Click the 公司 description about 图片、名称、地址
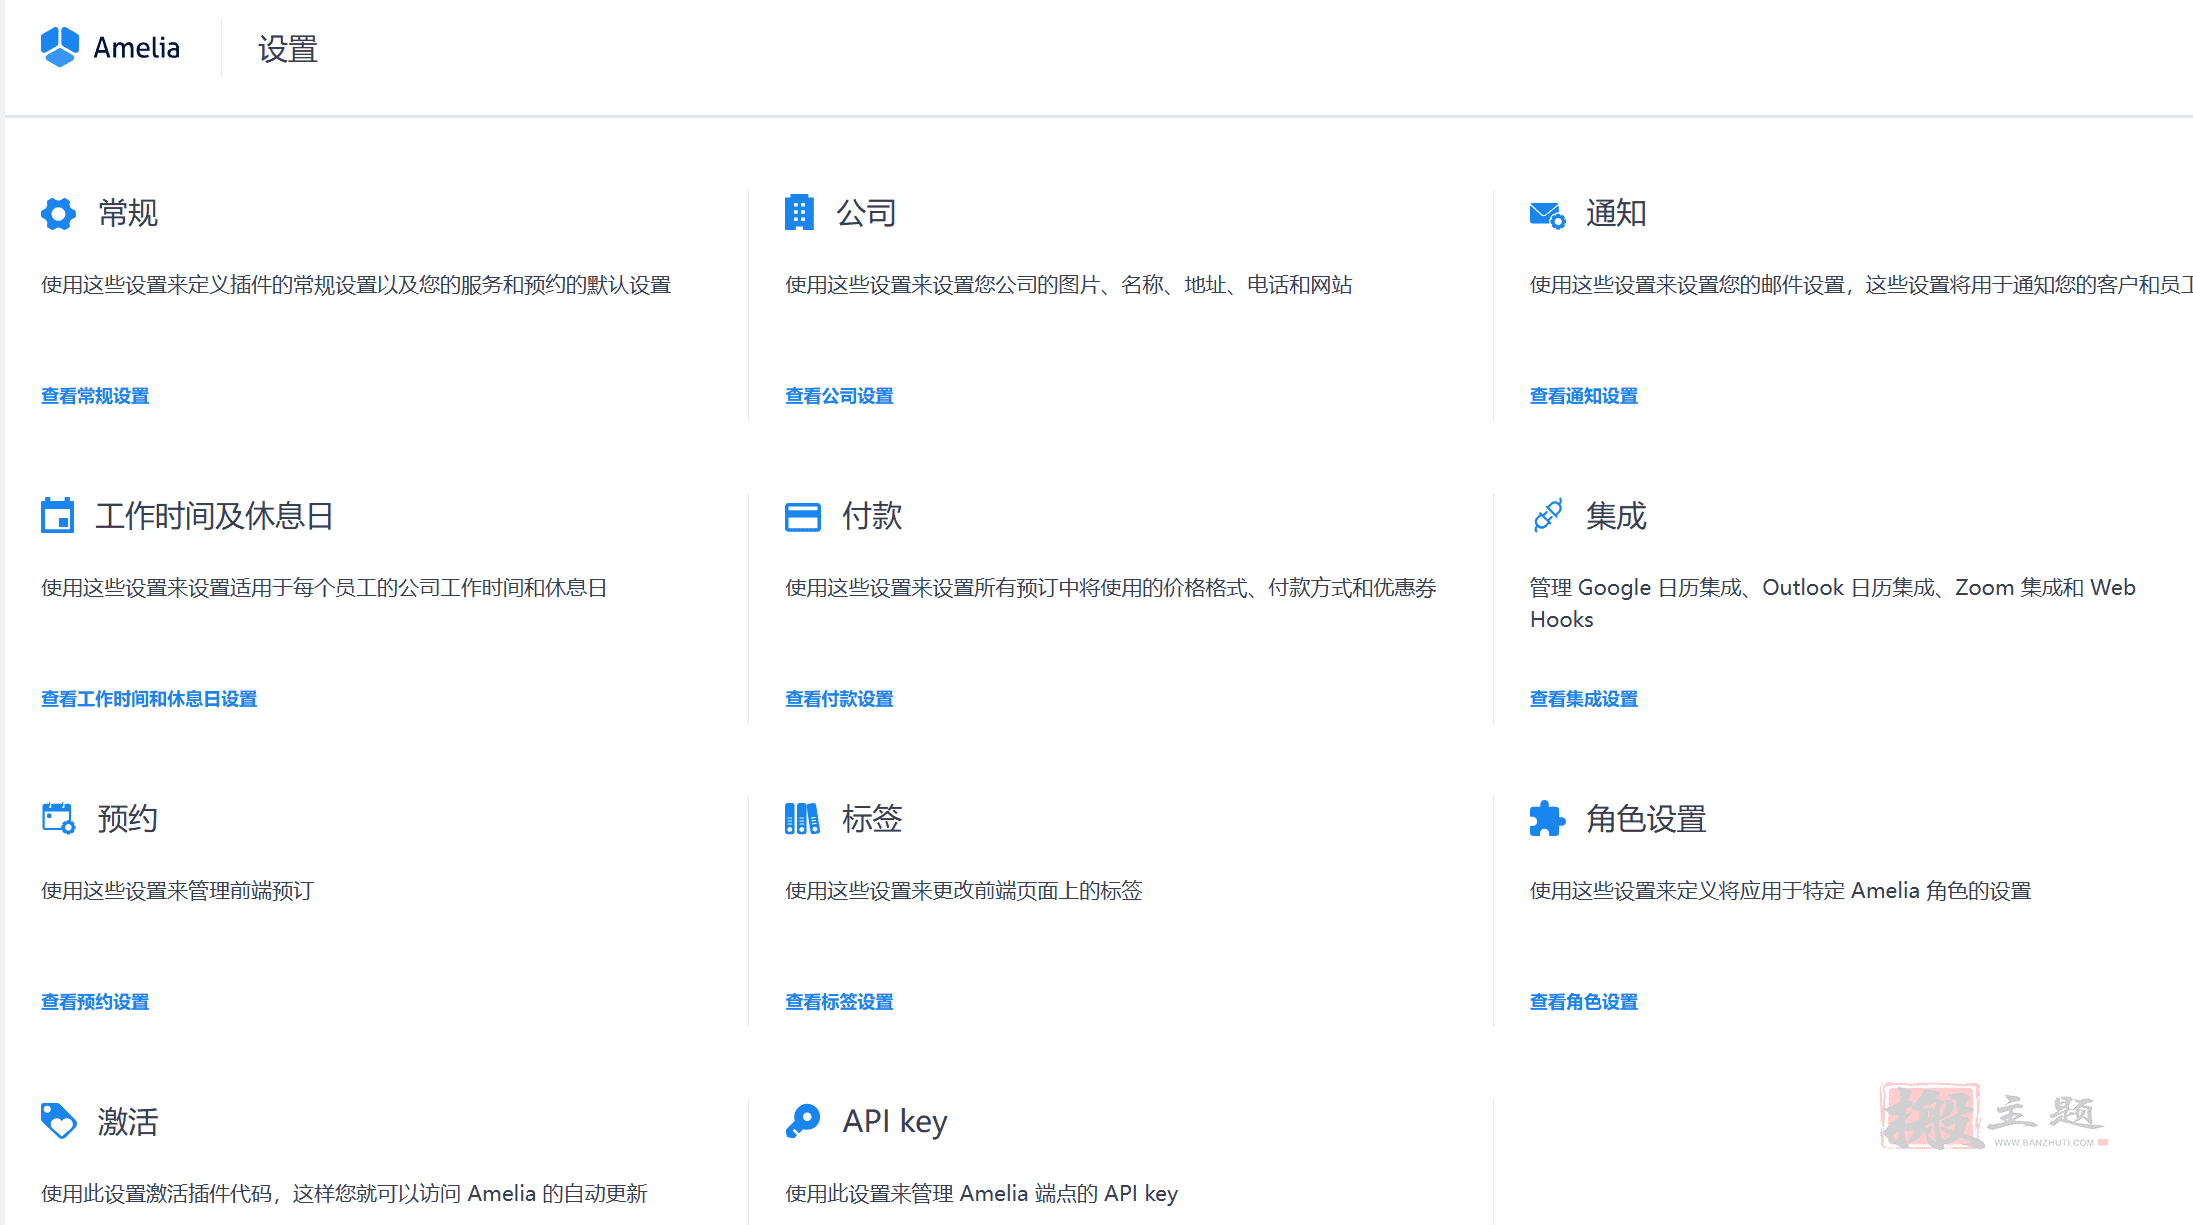Viewport: 2193px width, 1225px height. [x=1069, y=285]
